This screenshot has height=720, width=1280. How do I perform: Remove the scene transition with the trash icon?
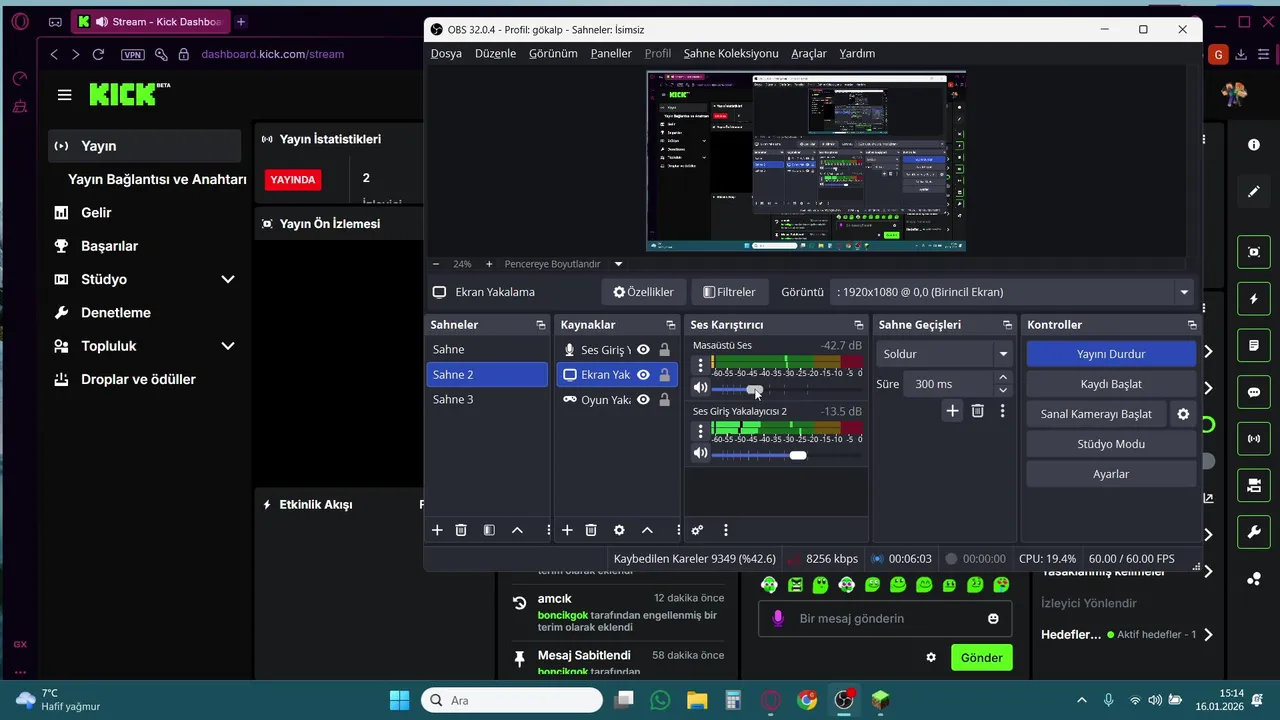(978, 411)
